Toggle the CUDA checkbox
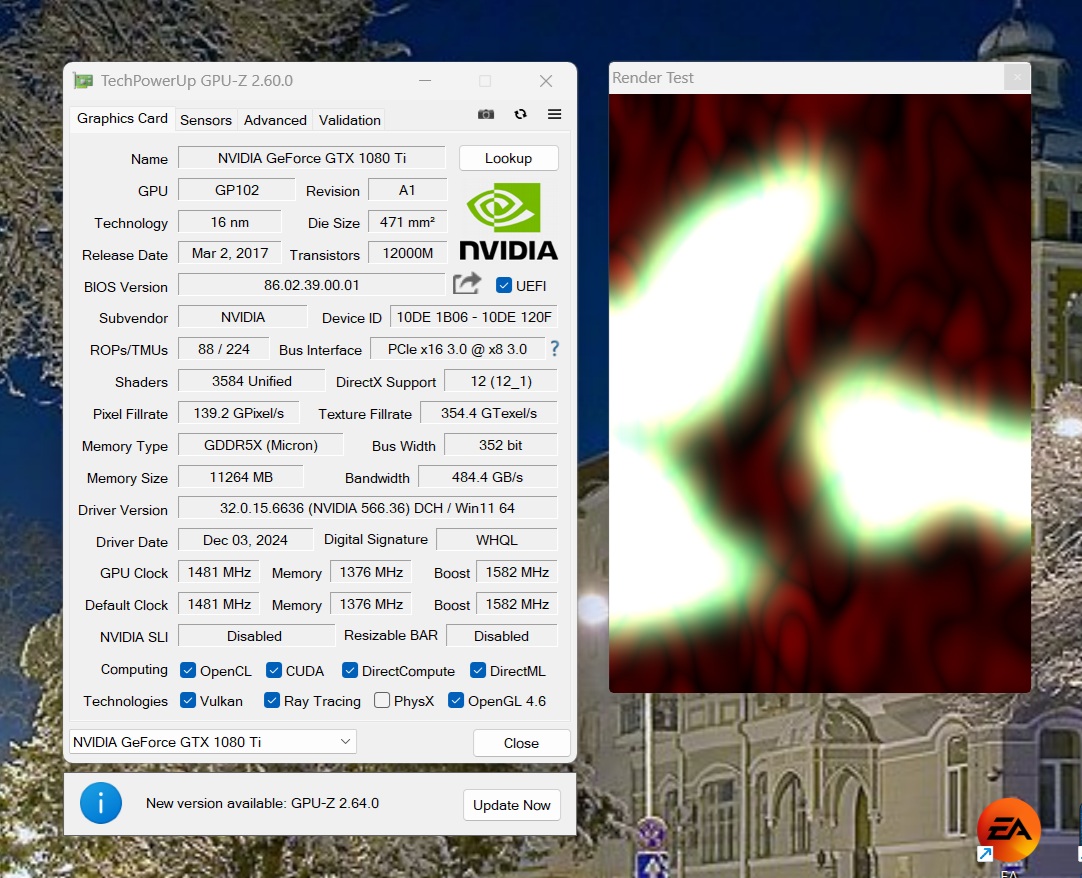The image size is (1082, 878). (x=274, y=670)
